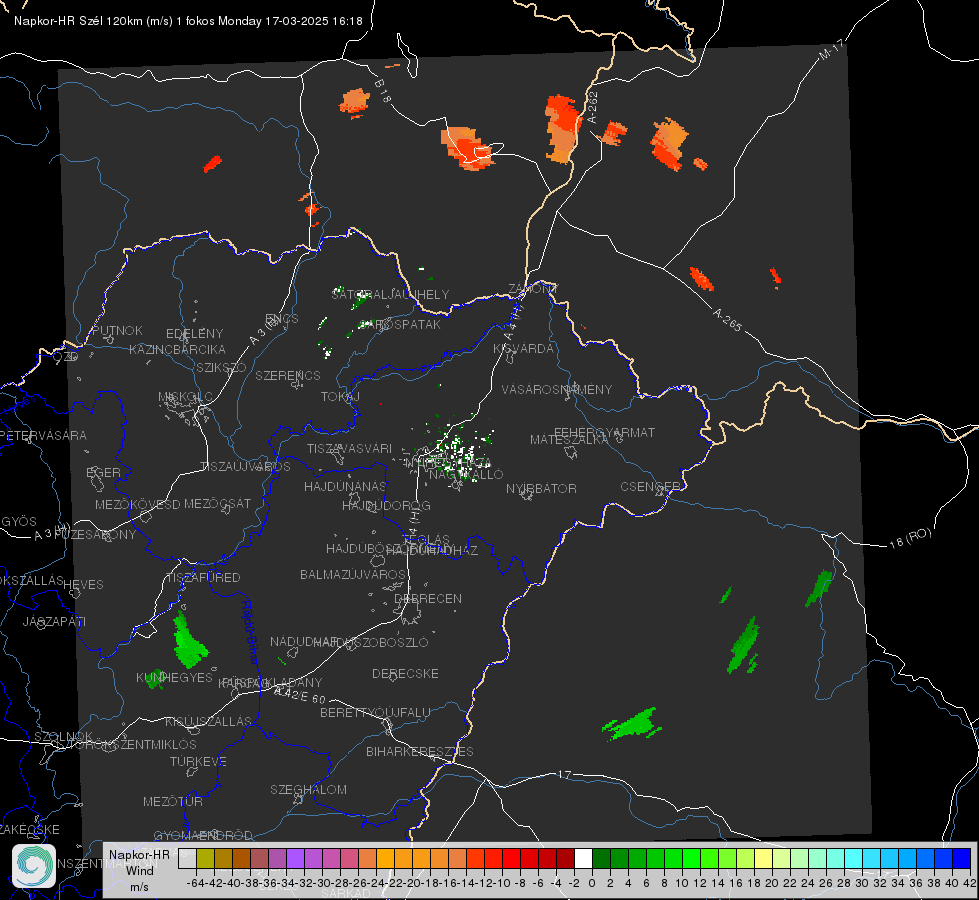Select the MEZŐTÚR label
This screenshot has width=979, height=900.
[x=173, y=801]
